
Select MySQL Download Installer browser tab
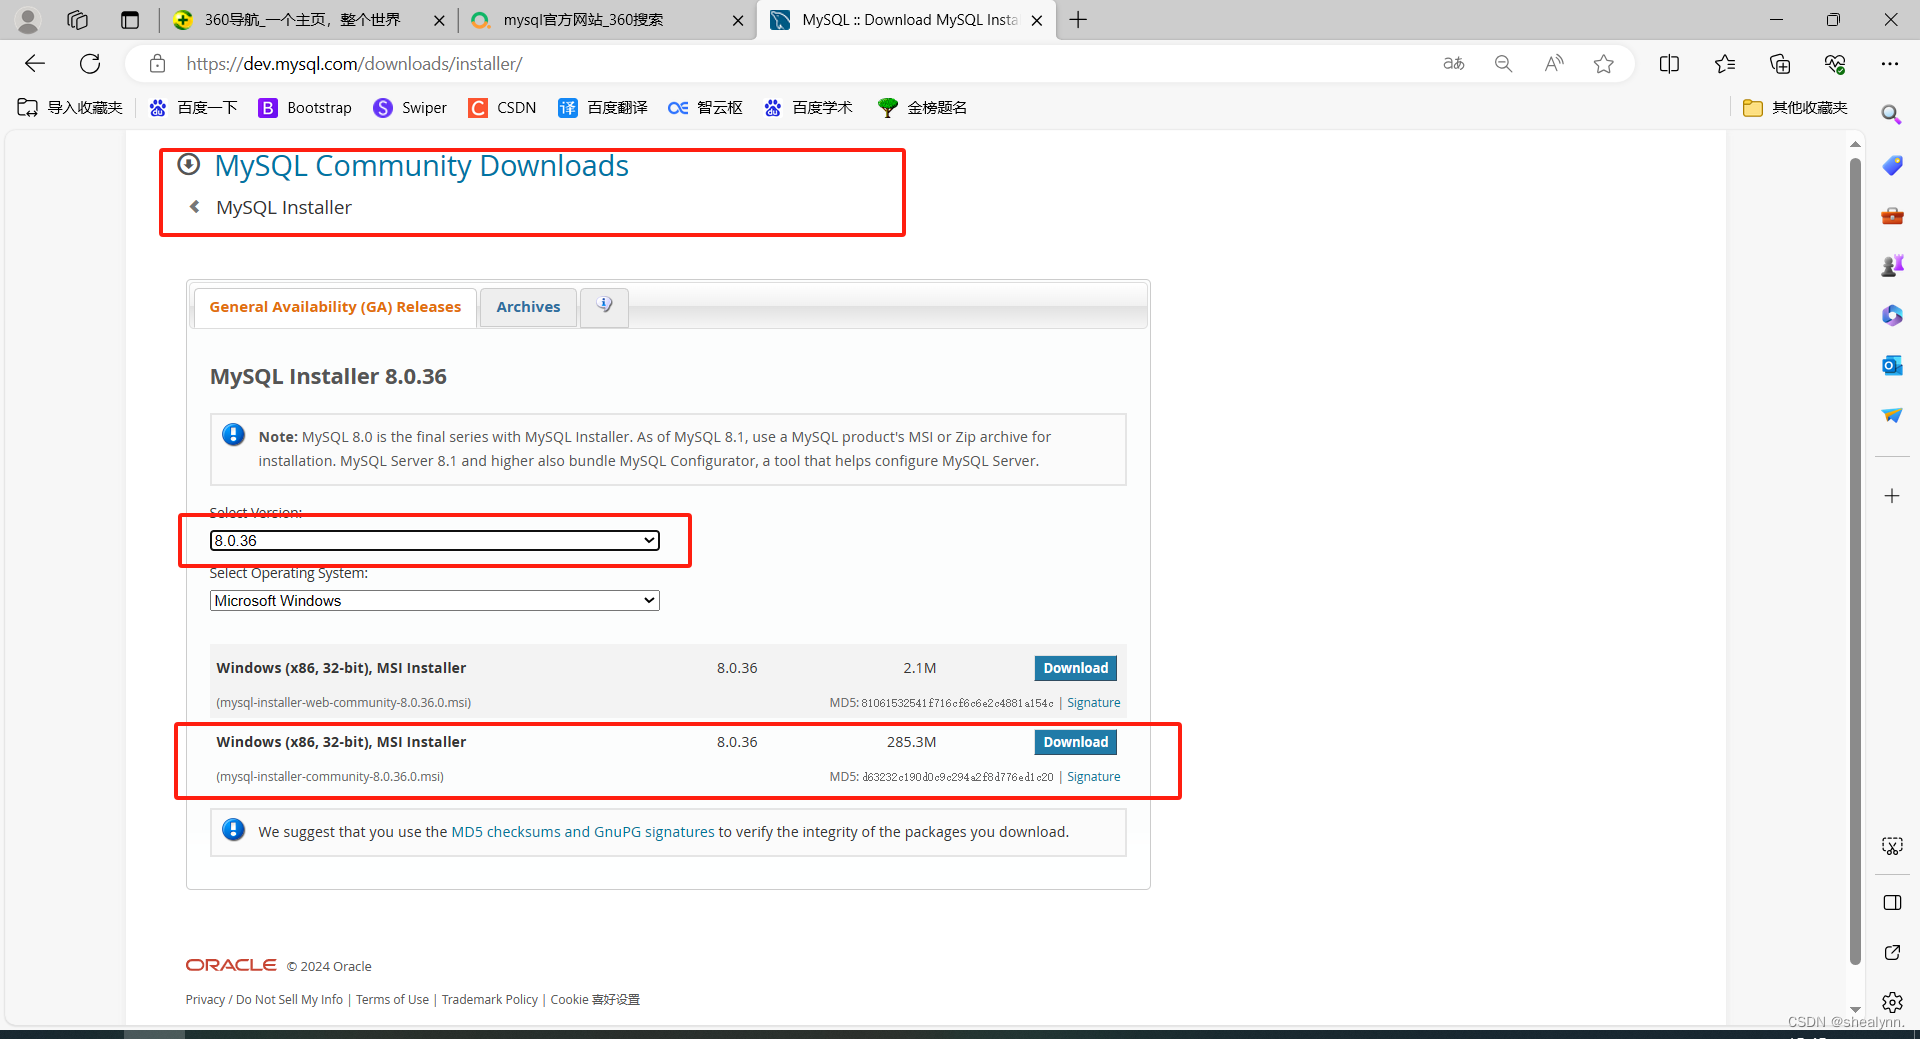click(x=908, y=20)
